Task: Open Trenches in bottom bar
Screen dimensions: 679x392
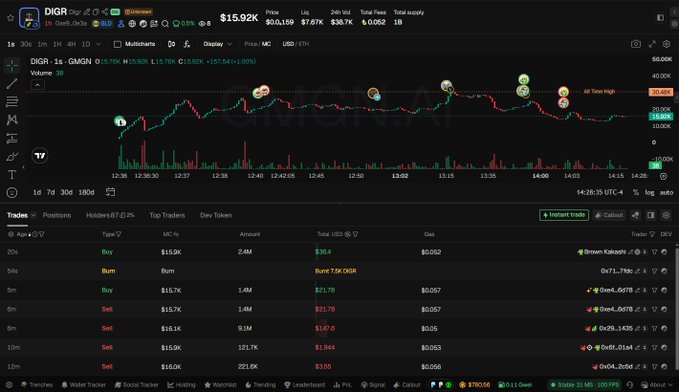Action: pos(37,385)
